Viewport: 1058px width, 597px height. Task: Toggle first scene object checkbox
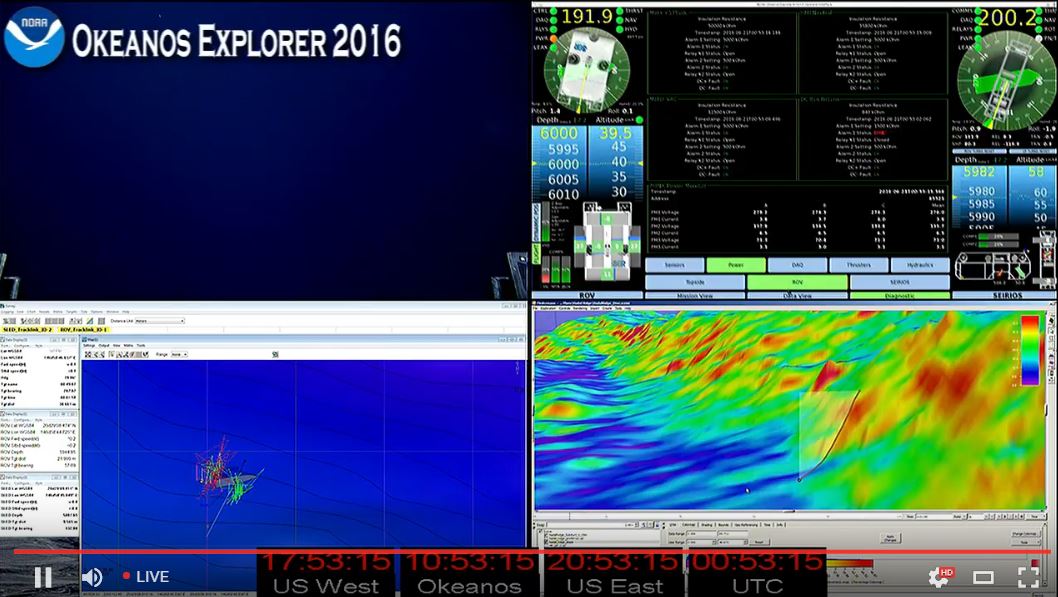point(546,534)
